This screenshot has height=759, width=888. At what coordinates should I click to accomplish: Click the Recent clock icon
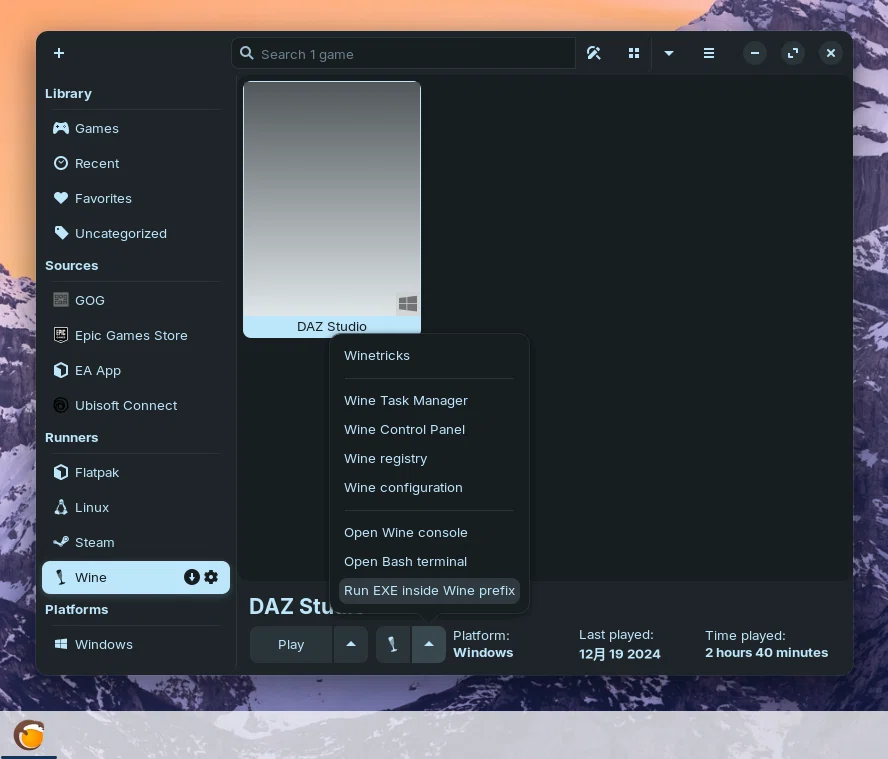click(61, 163)
